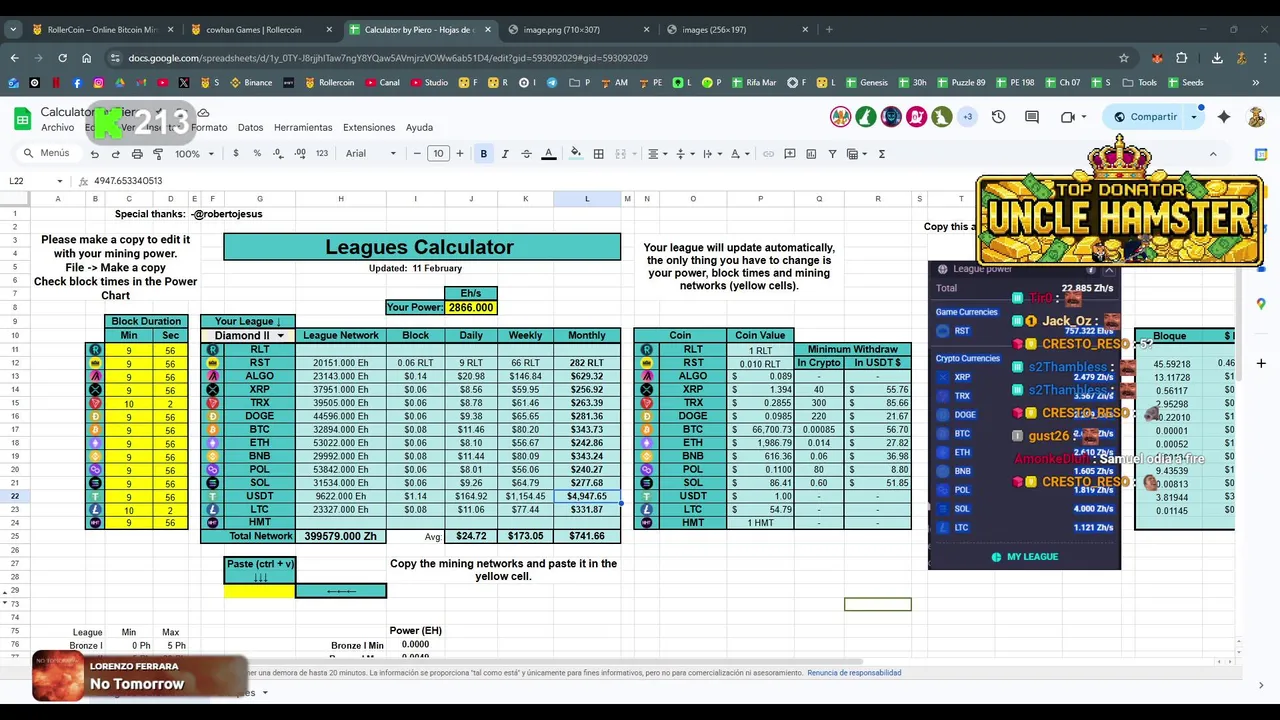The height and width of the screenshot is (720, 1280).
Task: Click the Compartir share button
Action: click(x=1146, y=117)
